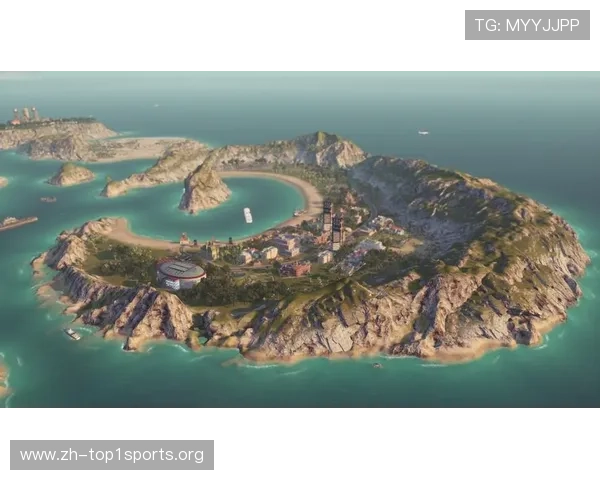This screenshot has height=480, width=600.
Task: Select the small rocky islet in left bay
Action: coord(72,175)
